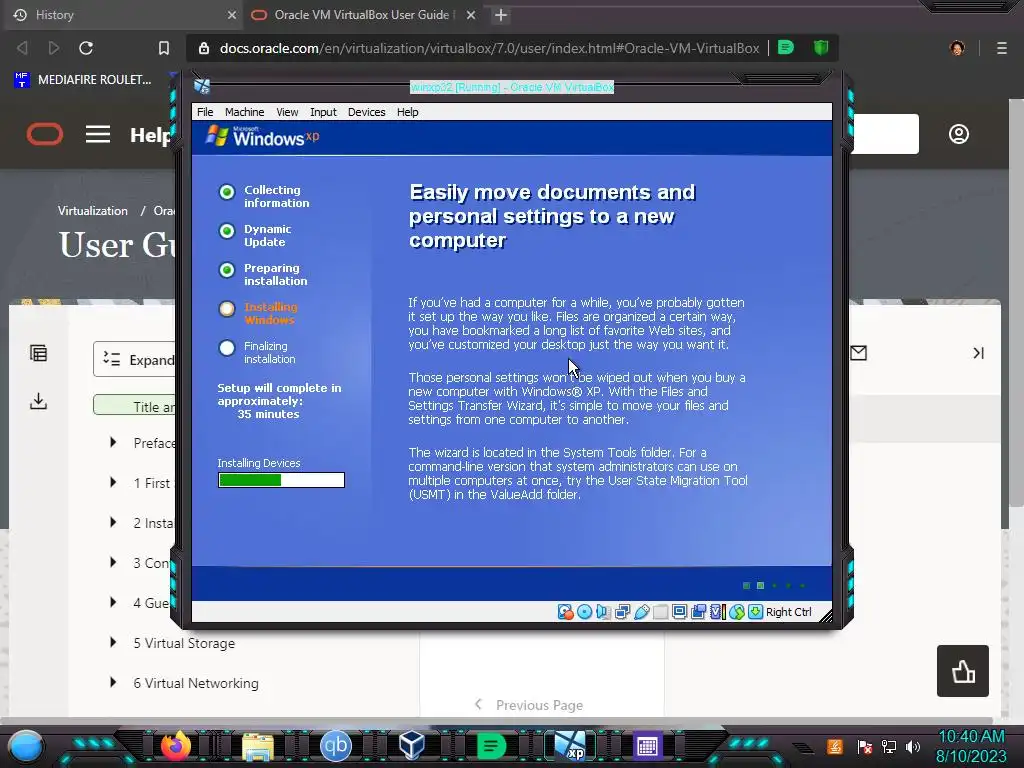The width and height of the screenshot is (1024, 768).
Task: Click the browser reload button
Action: click(x=86, y=48)
